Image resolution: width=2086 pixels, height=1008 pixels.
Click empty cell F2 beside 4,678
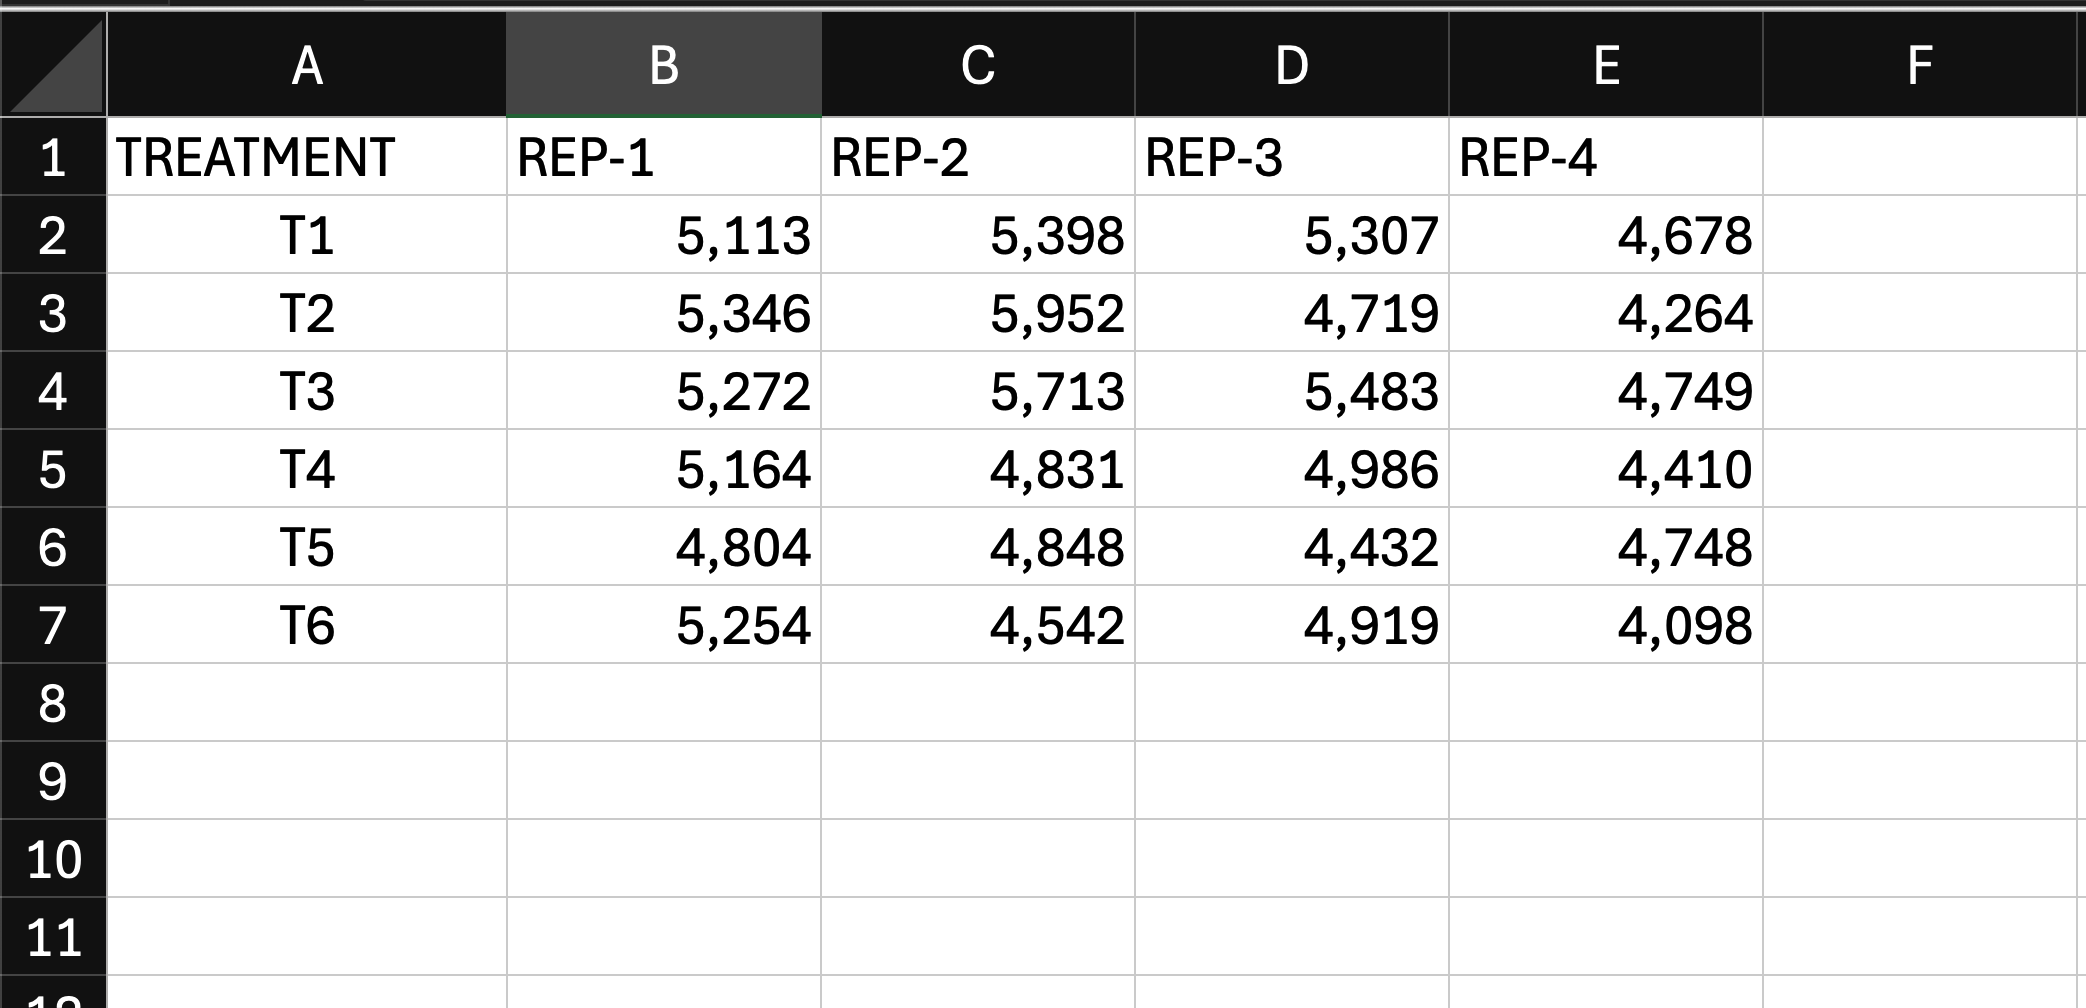pos(1920,235)
